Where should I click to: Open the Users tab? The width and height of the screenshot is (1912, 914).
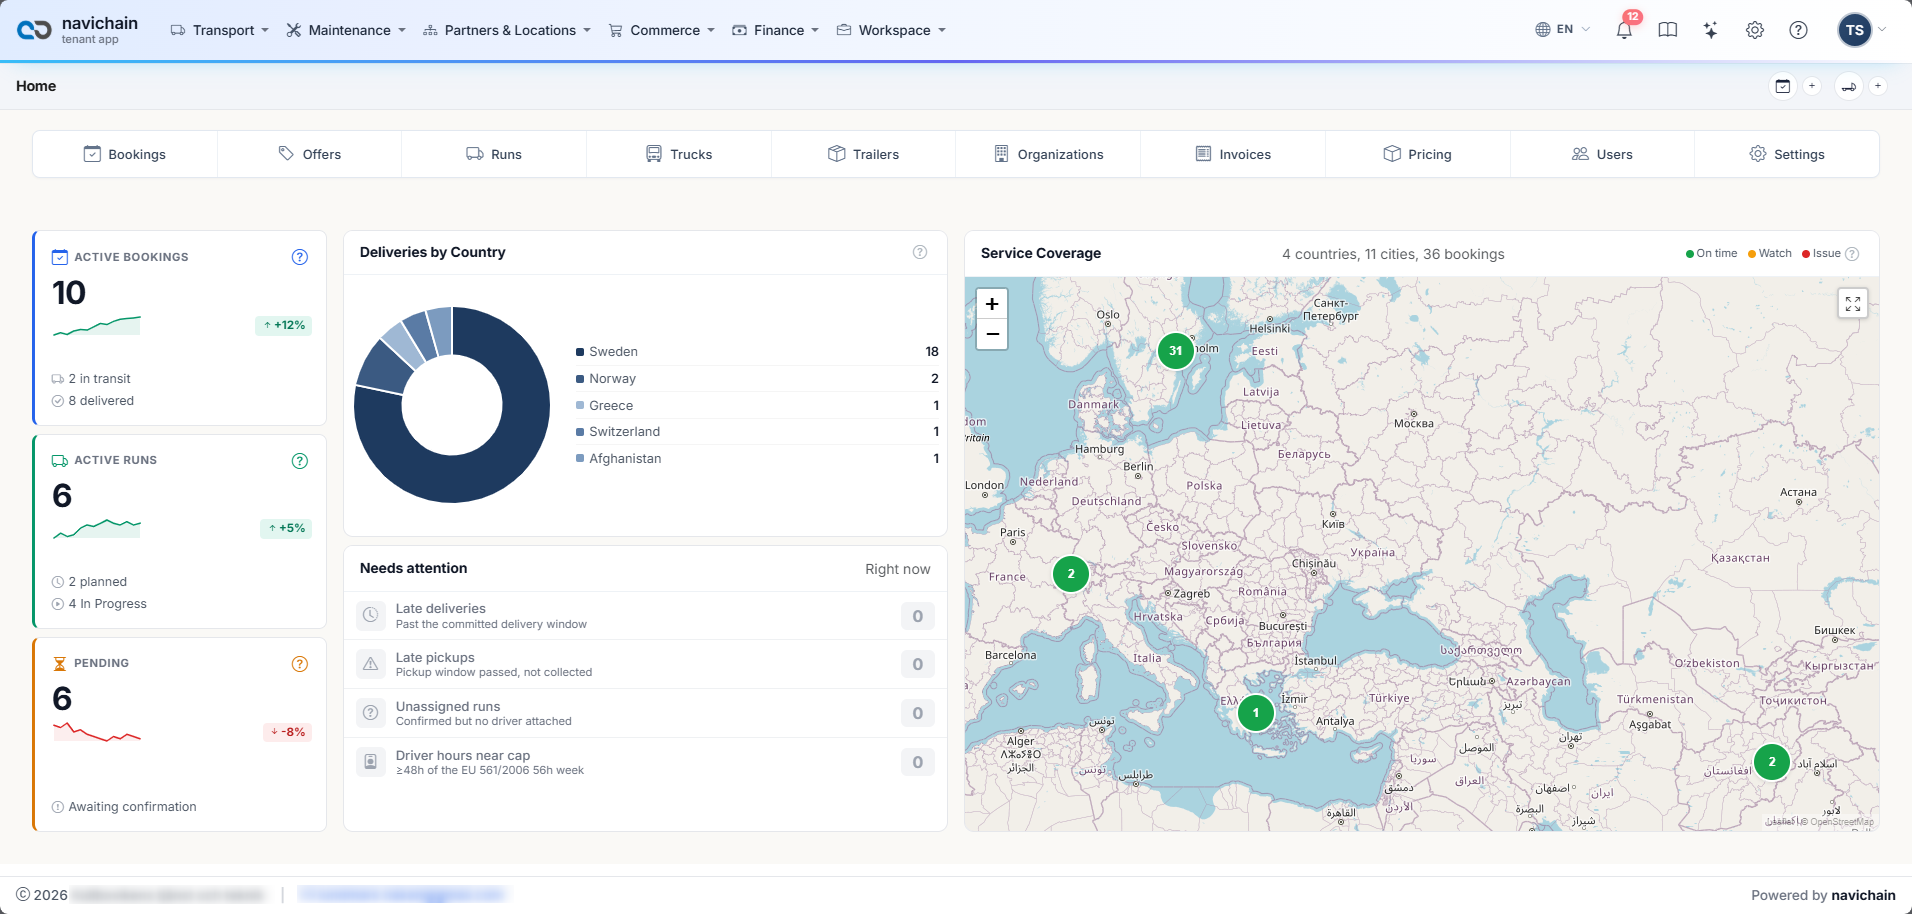[1602, 154]
